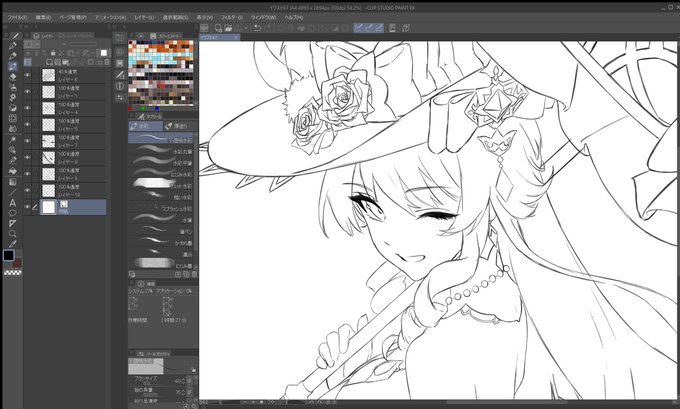
Task: Select the fill bucket tool
Action: (x=13, y=171)
